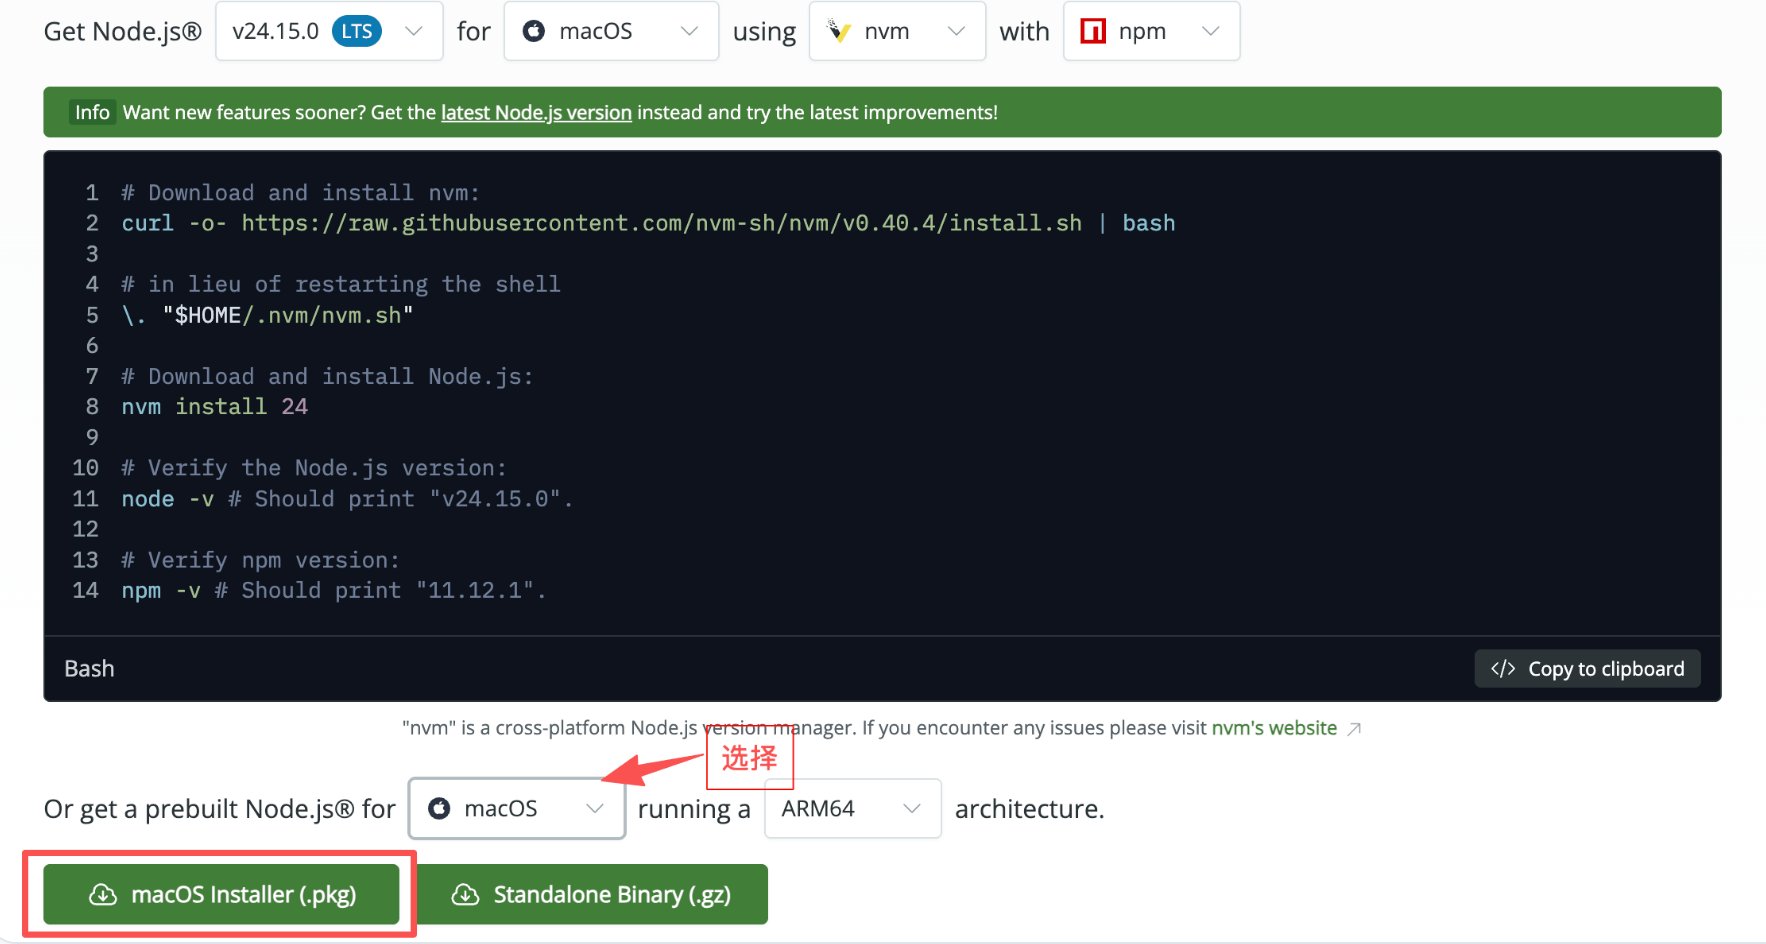Viewport: 1766px width, 944px height.
Task: Click the '\. "$HOME/.nvm/nvm.sh"' line
Action: (267, 315)
